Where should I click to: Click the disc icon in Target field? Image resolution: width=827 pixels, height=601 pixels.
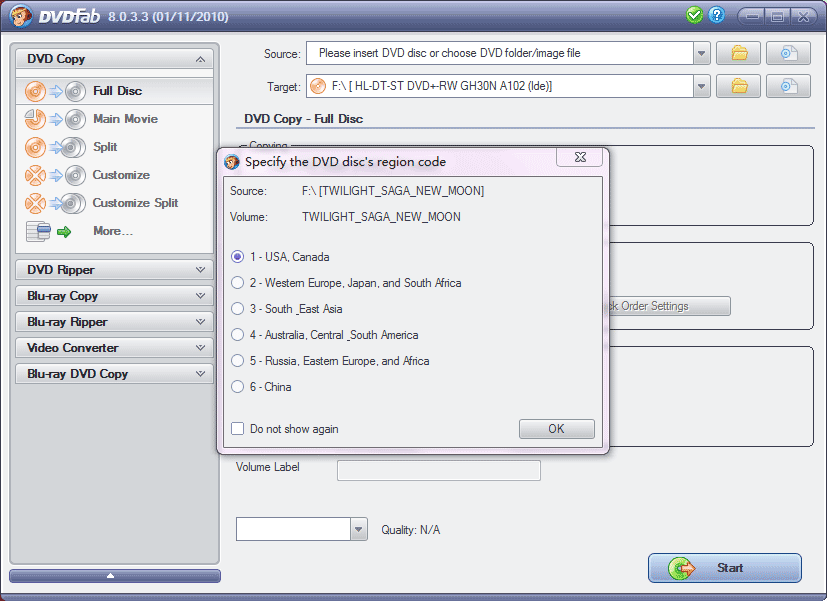click(x=318, y=86)
